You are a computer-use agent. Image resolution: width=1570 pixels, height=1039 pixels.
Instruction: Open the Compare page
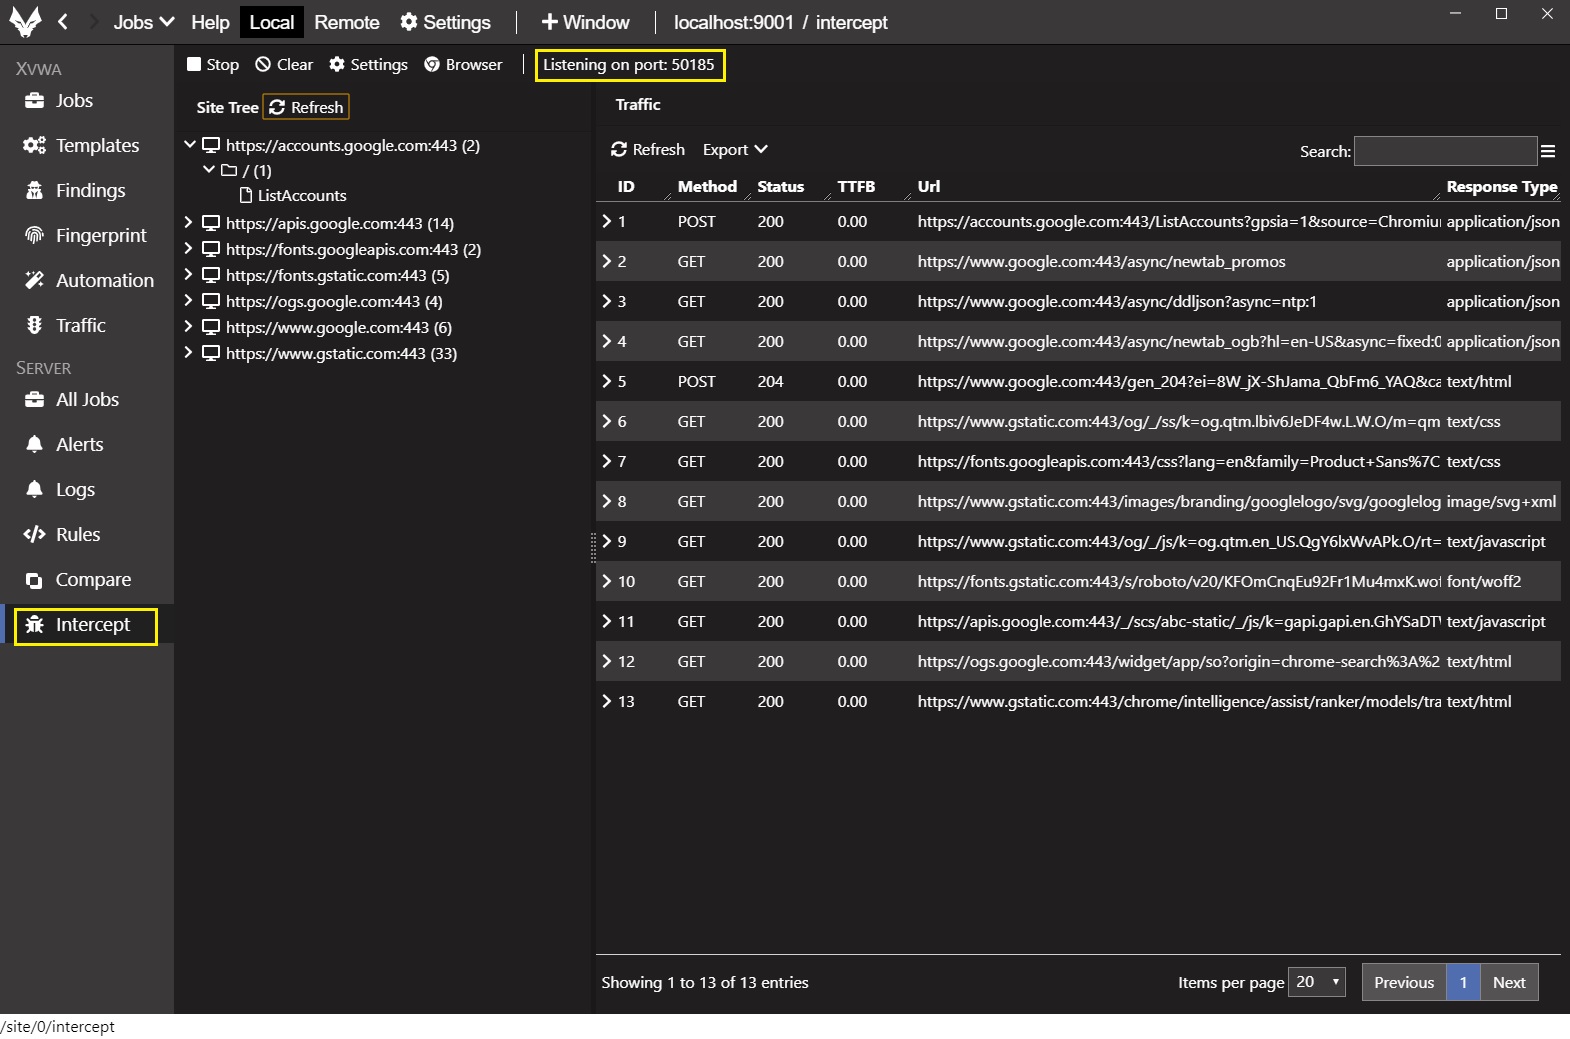point(92,580)
